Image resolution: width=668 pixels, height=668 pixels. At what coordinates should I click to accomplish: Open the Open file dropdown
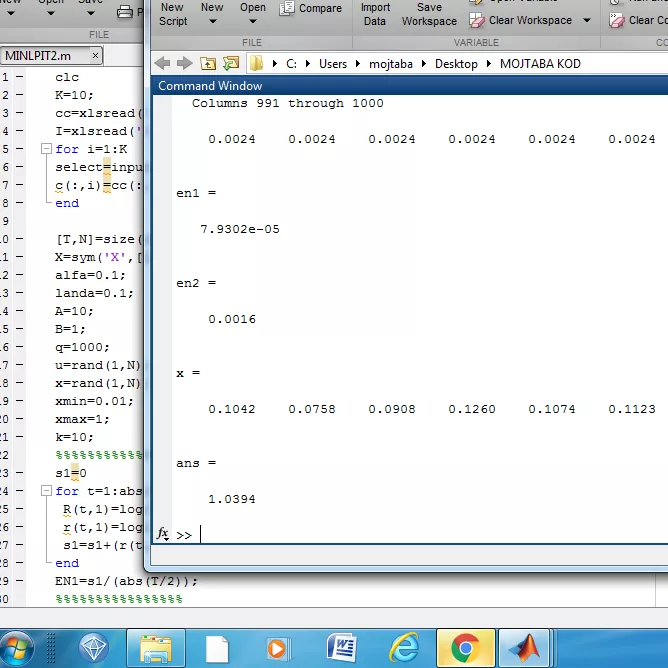(253, 13)
